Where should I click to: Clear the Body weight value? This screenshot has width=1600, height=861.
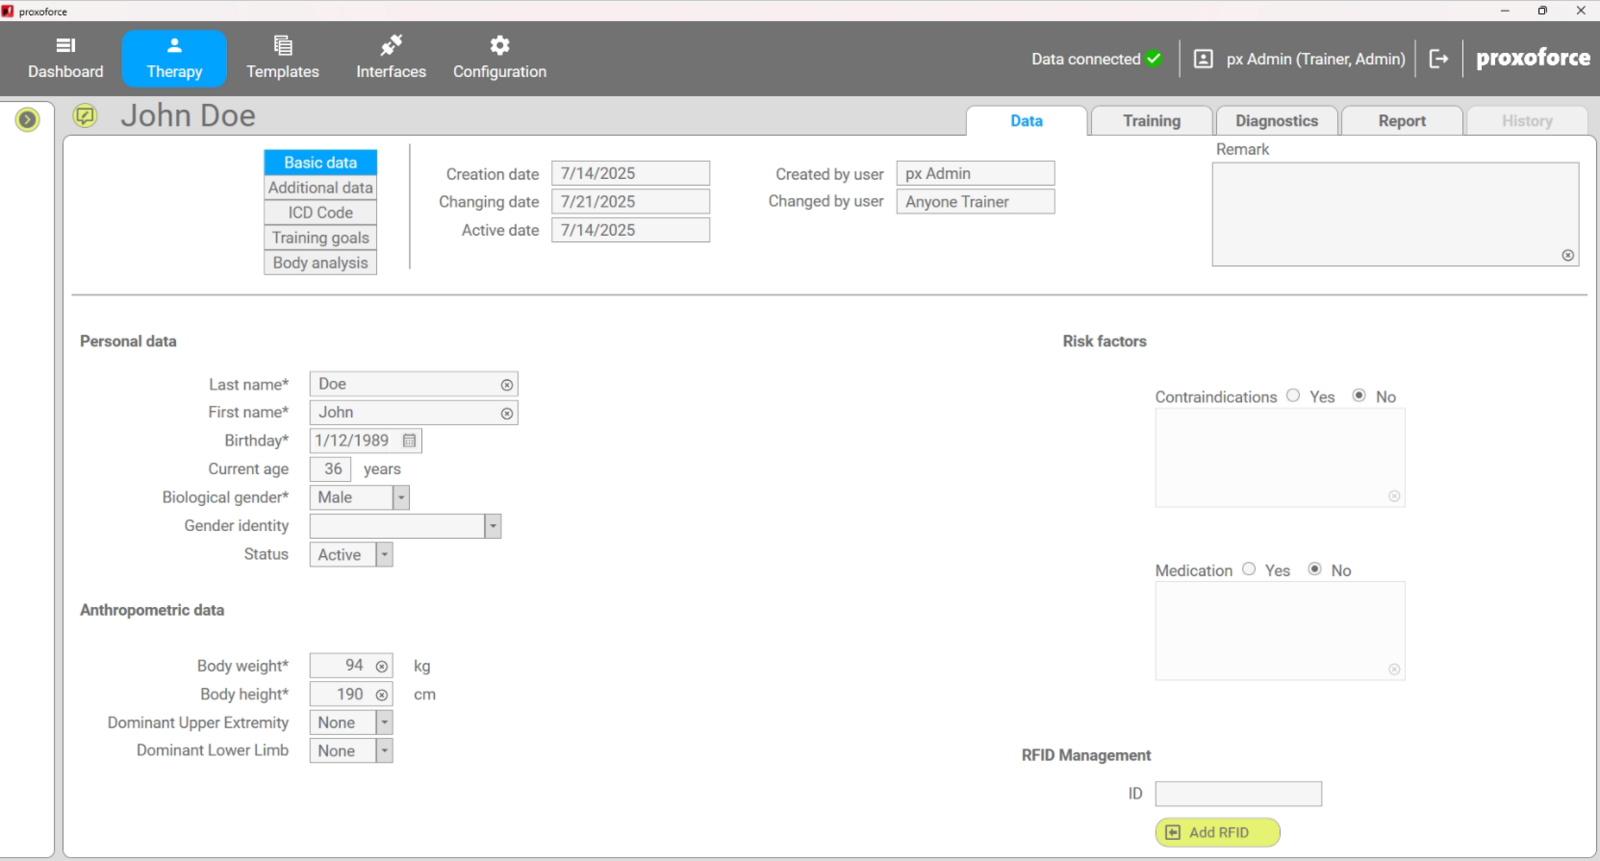[x=382, y=667]
